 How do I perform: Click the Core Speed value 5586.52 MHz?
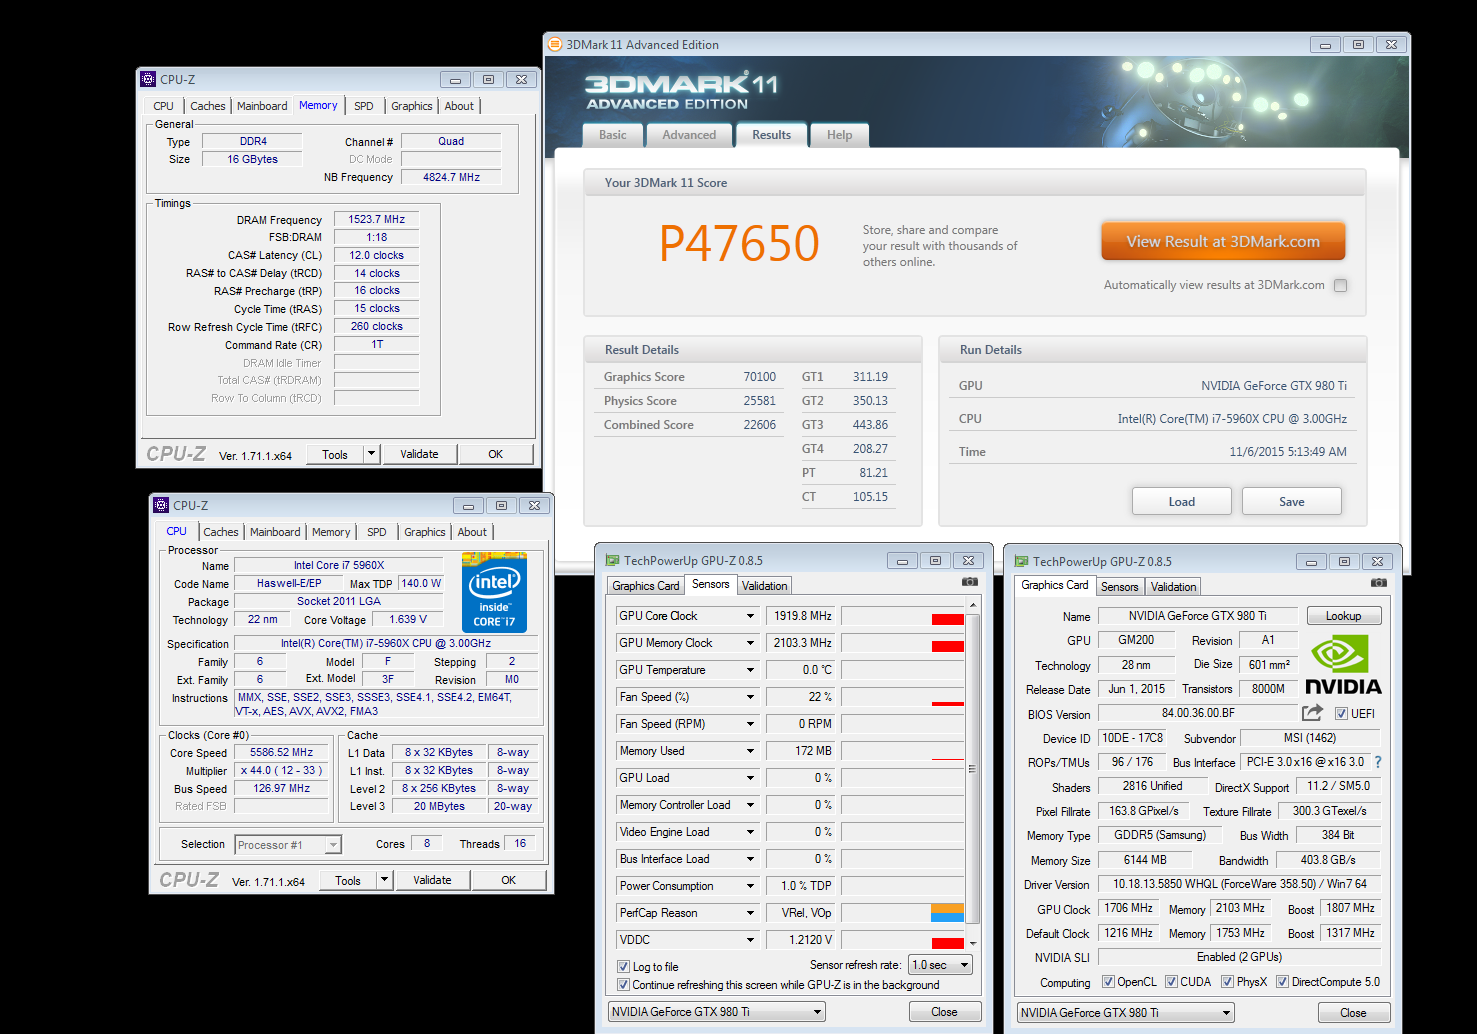(x=282, y=752)
